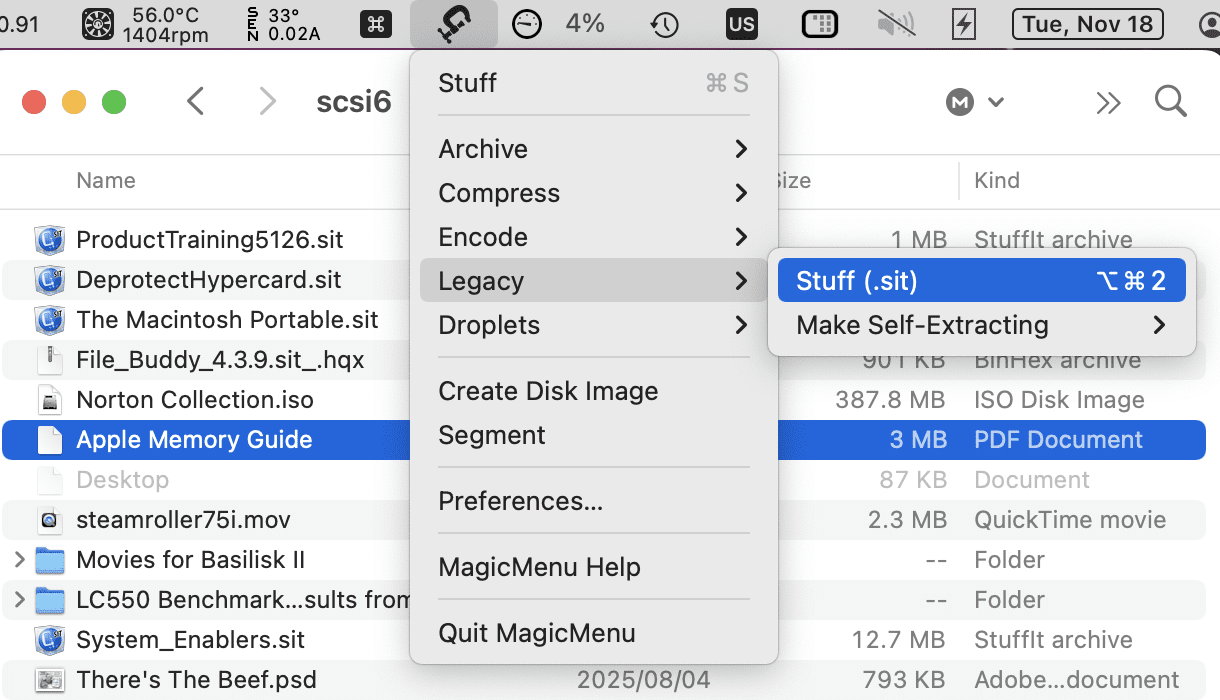This screenshot has height=700, width=1220.
Task: Quit MagicMenu from the menu
Action: coord(536,633)
